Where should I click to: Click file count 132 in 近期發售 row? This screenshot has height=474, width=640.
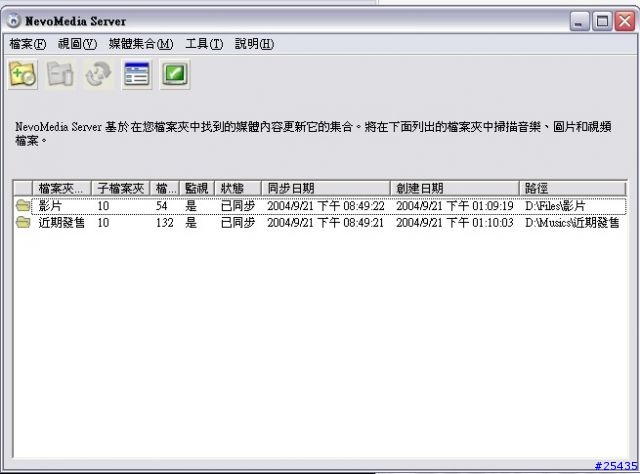164,223
